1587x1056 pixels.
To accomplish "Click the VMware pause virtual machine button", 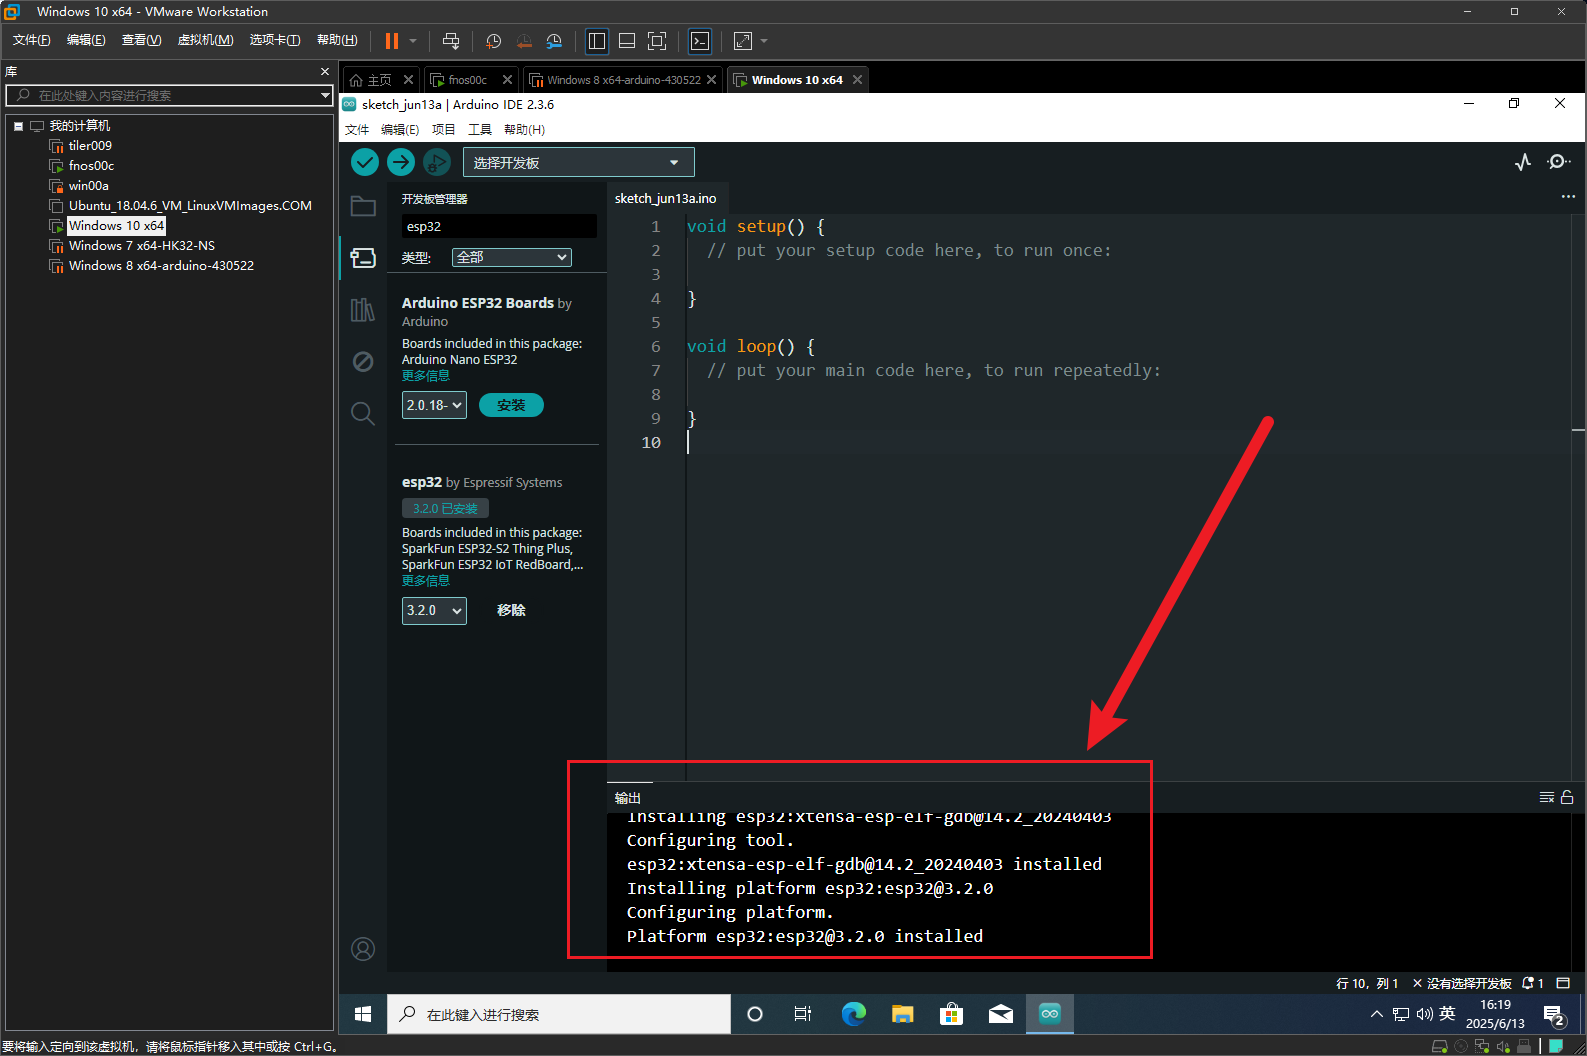I will pos(392,41).
